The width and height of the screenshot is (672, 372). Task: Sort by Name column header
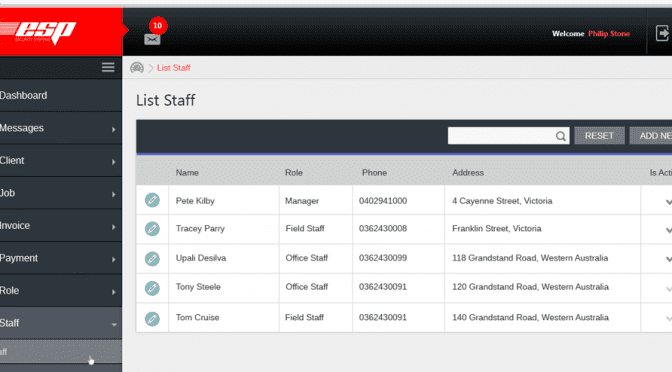[187, 173]
